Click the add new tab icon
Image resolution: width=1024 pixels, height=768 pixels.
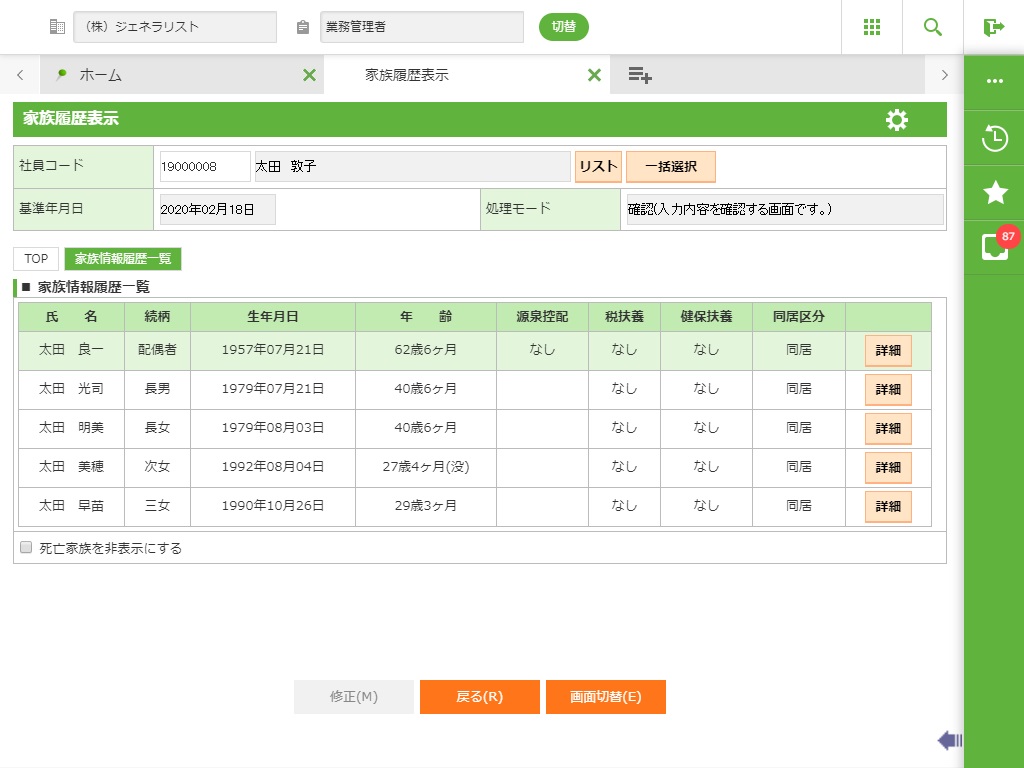tap(640, 75)
